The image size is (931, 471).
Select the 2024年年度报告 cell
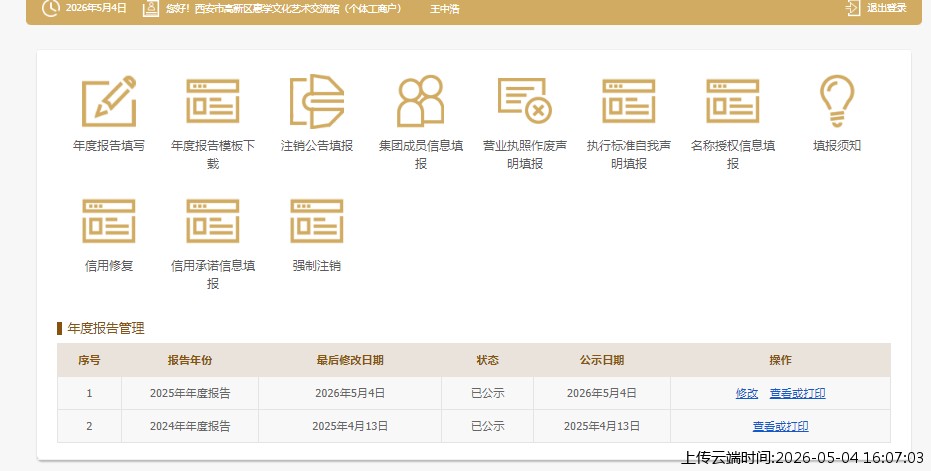pyautogui.click(x=190, y=426)
